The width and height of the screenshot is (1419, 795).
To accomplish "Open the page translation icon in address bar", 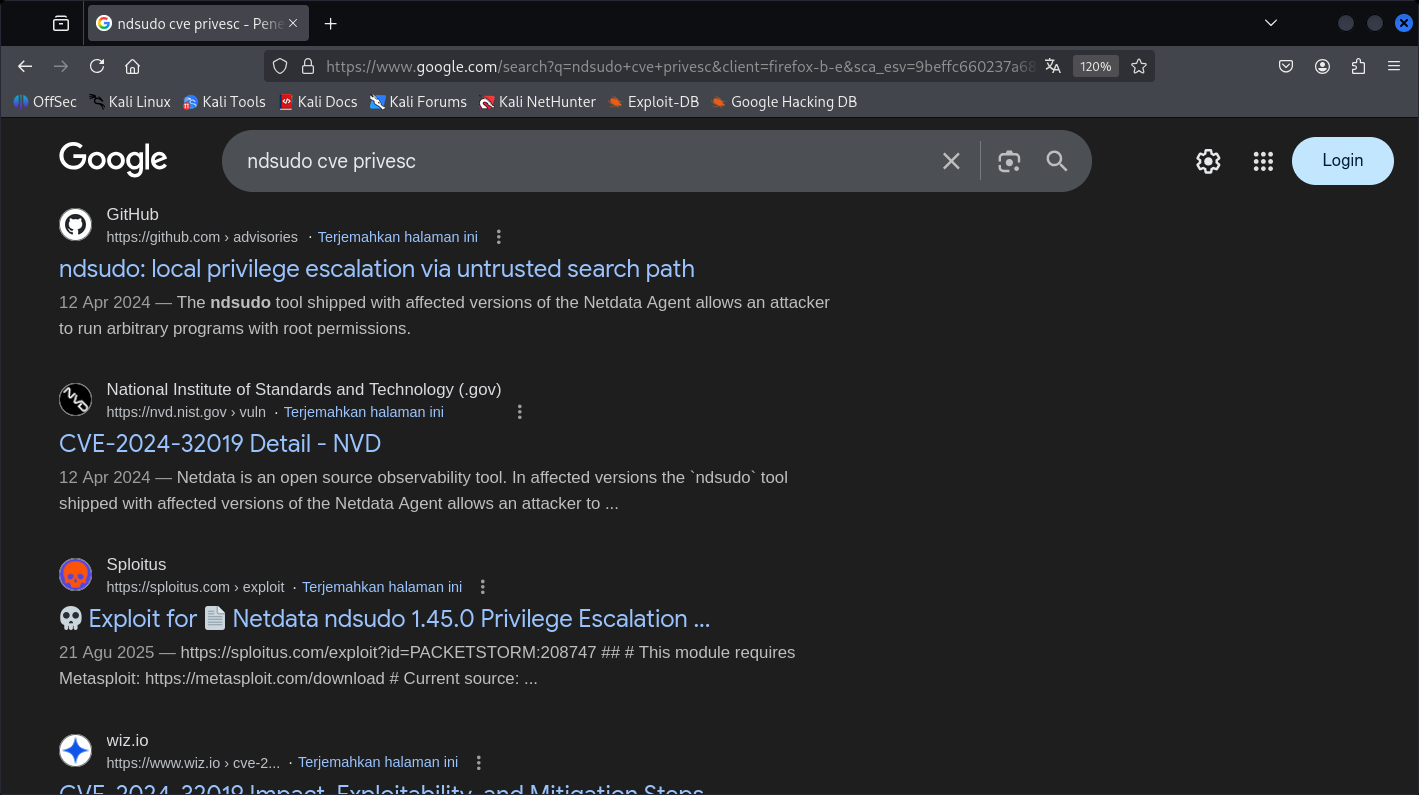I will click(x=1052, y=67).
